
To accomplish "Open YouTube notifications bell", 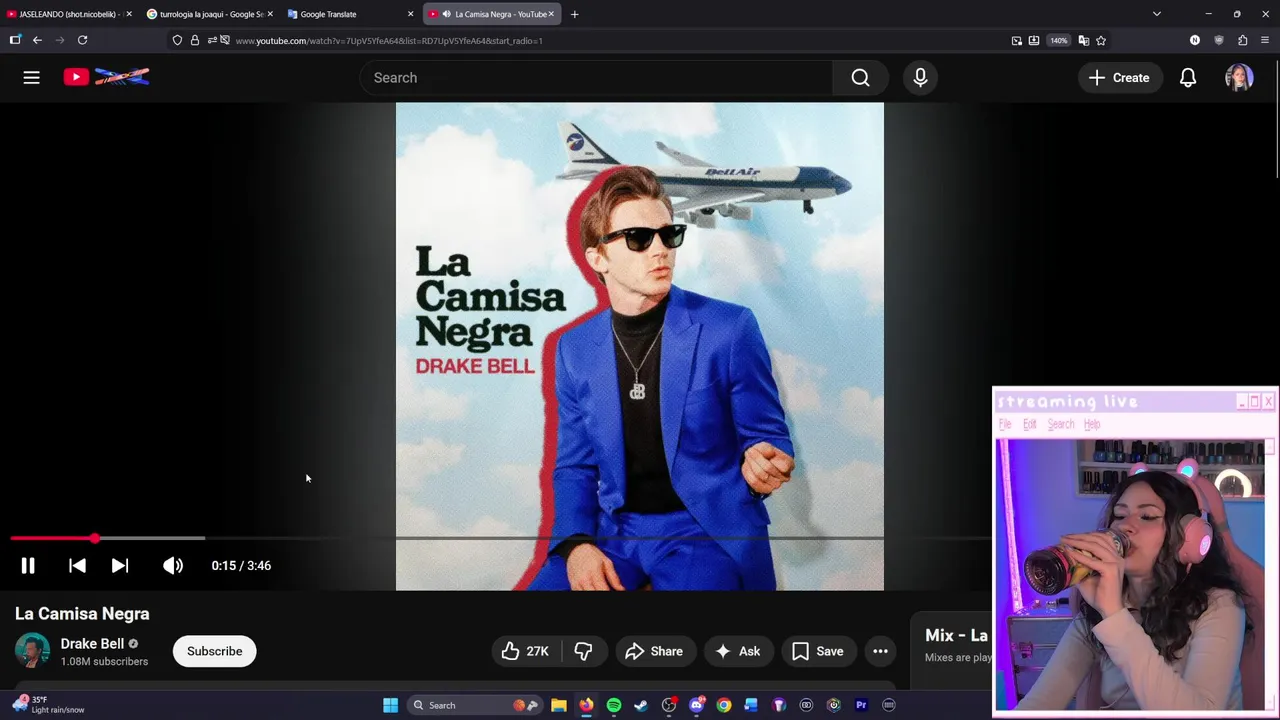I will click(1188, 77).
